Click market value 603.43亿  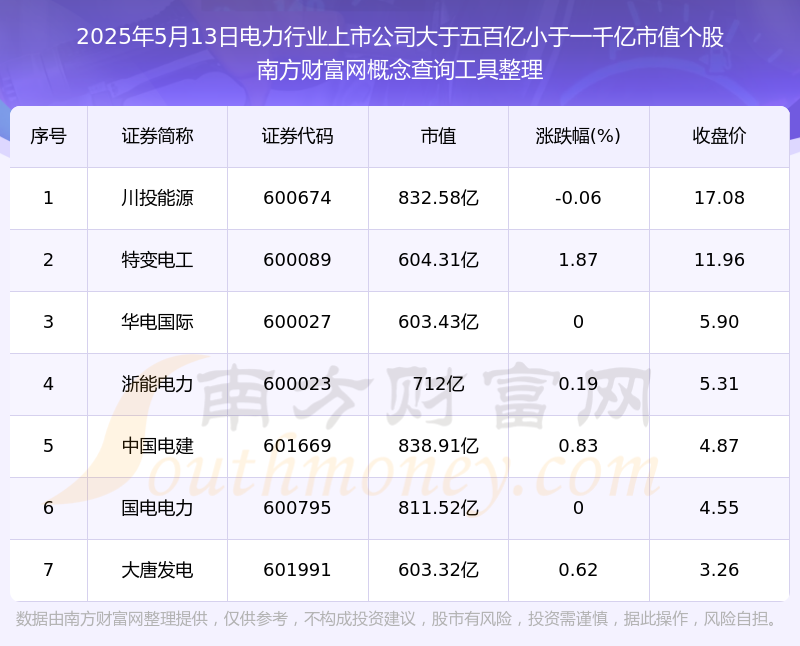point(438,322)
